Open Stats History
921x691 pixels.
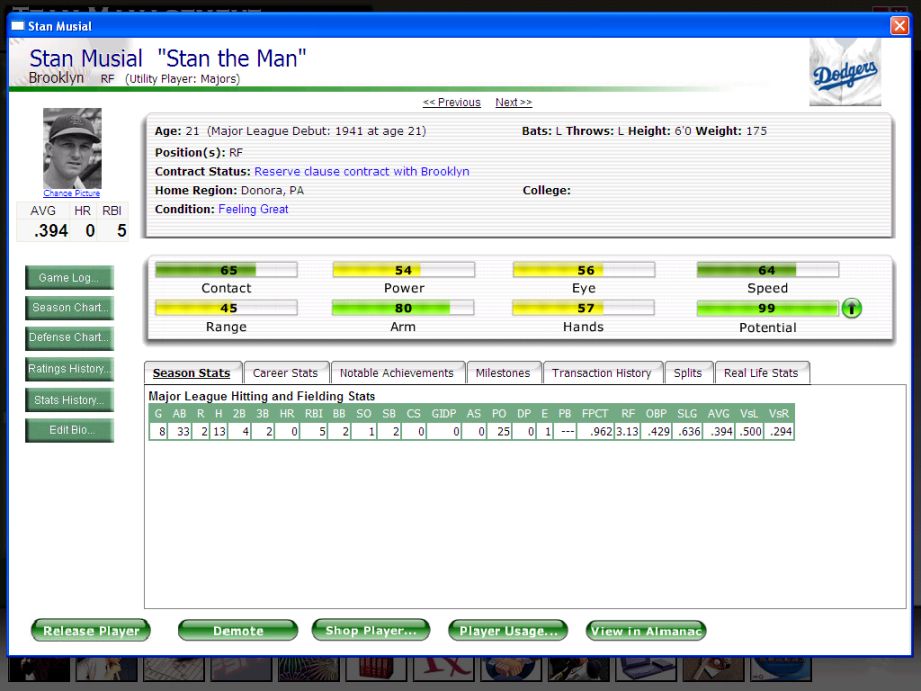click(x=69, y=400)
